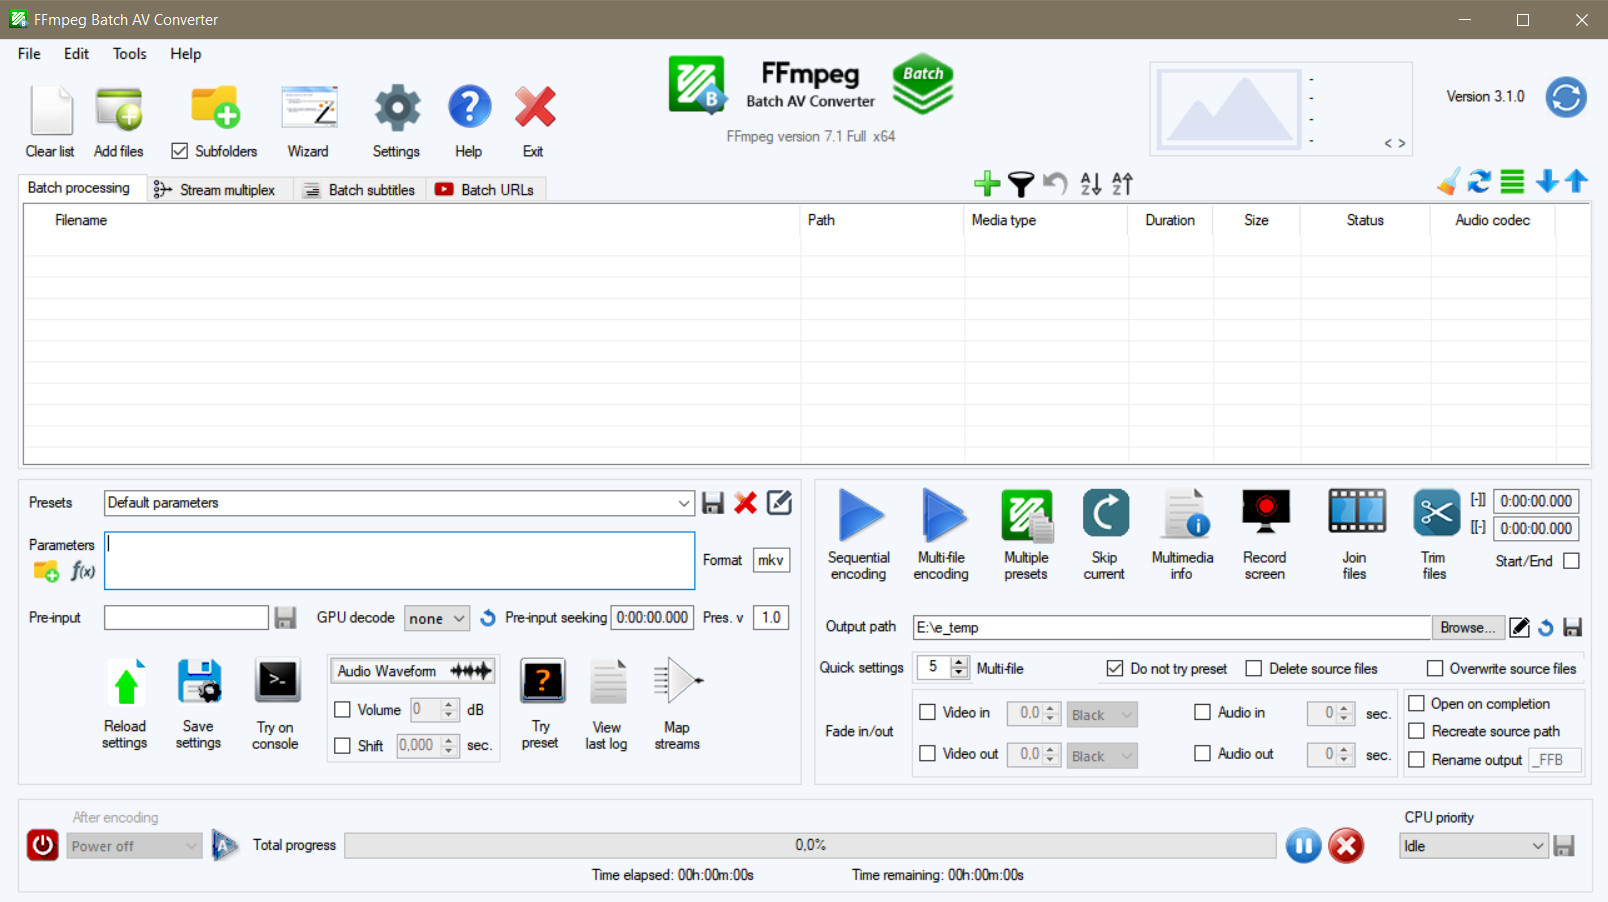Screen dimensions: 1608x902
Task: Click the Audio Waveform button
Action: [x=413, y=671]
